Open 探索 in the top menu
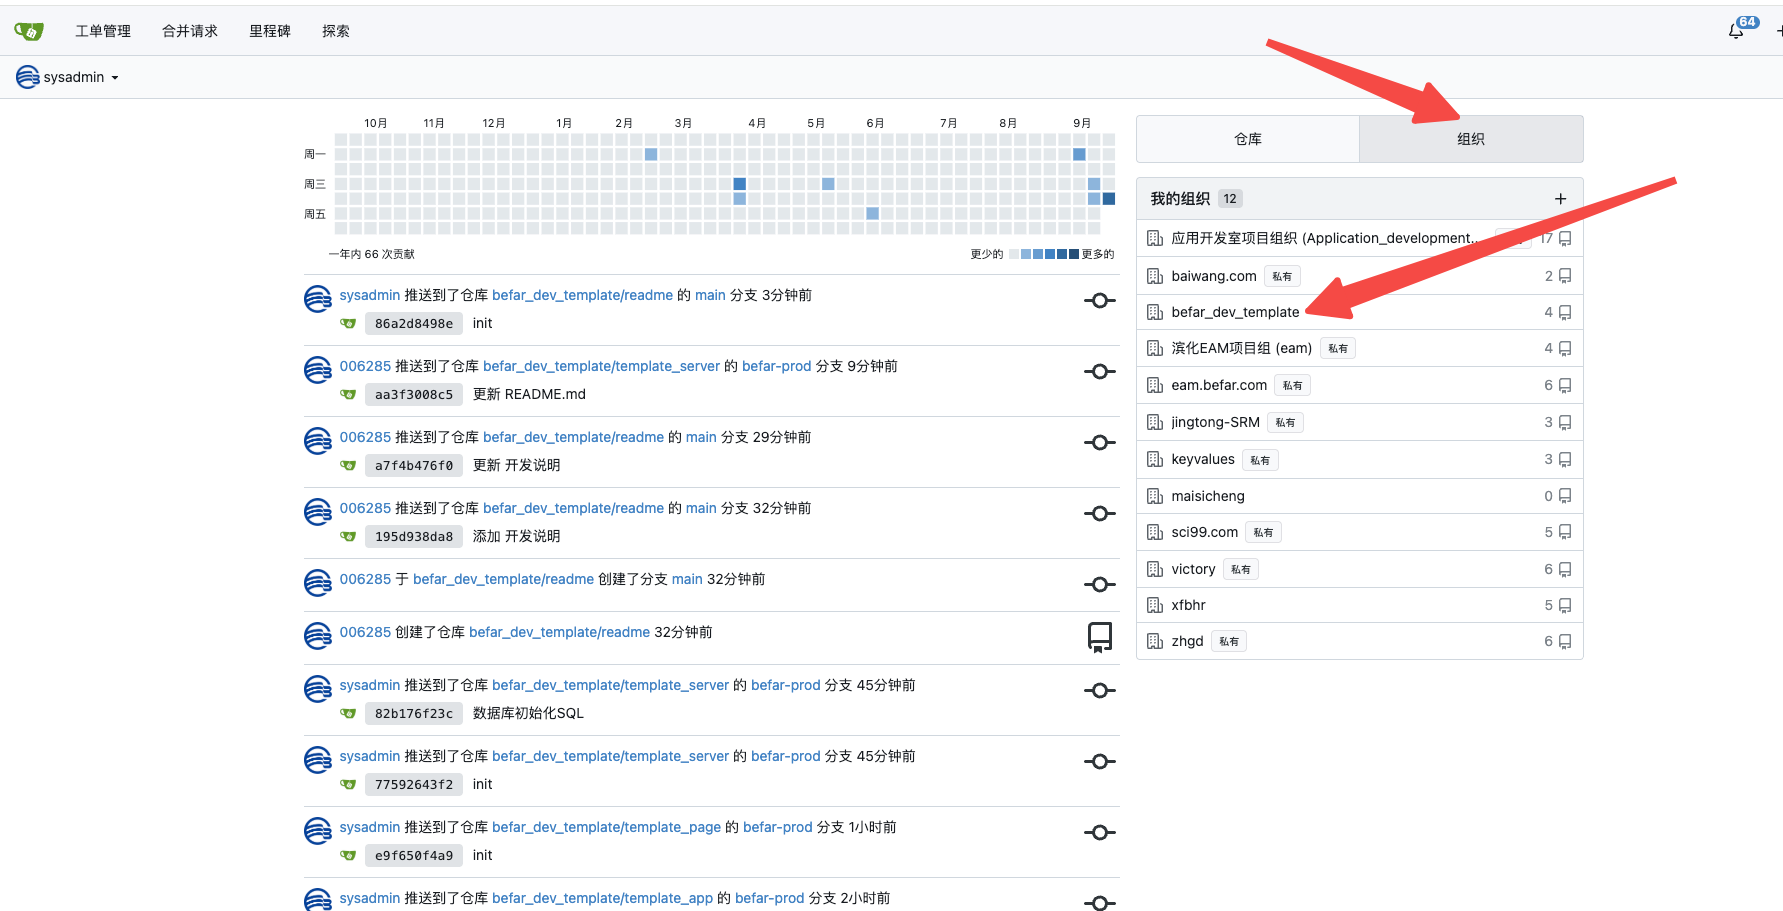Screen dimensions: 1783x911 (336, 31)
